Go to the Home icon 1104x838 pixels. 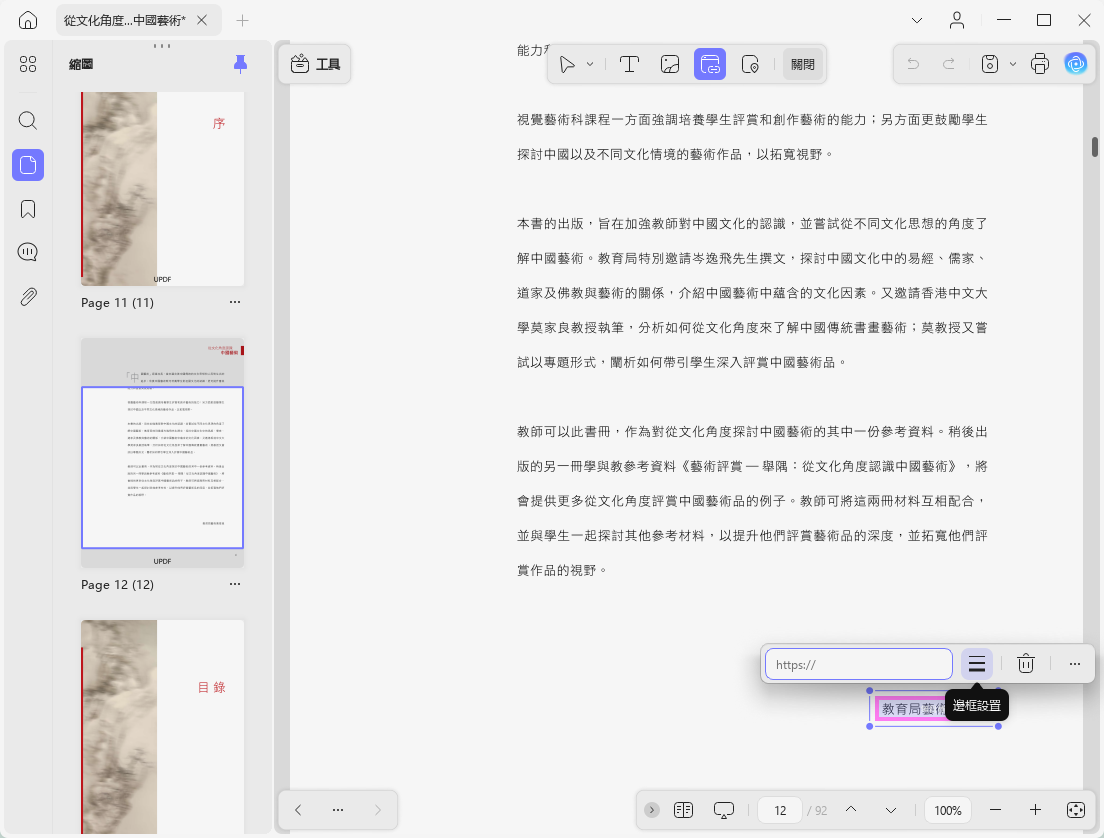27,20
